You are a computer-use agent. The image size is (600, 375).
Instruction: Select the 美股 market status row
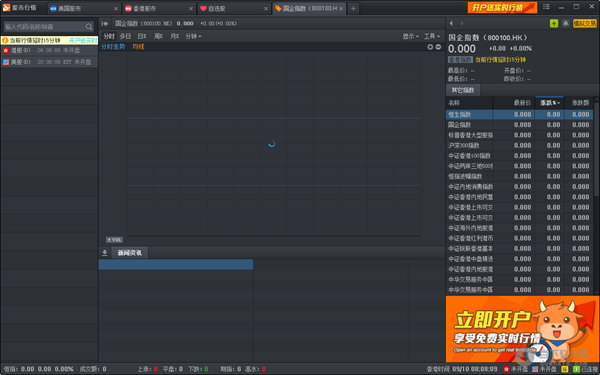[49, 62]
